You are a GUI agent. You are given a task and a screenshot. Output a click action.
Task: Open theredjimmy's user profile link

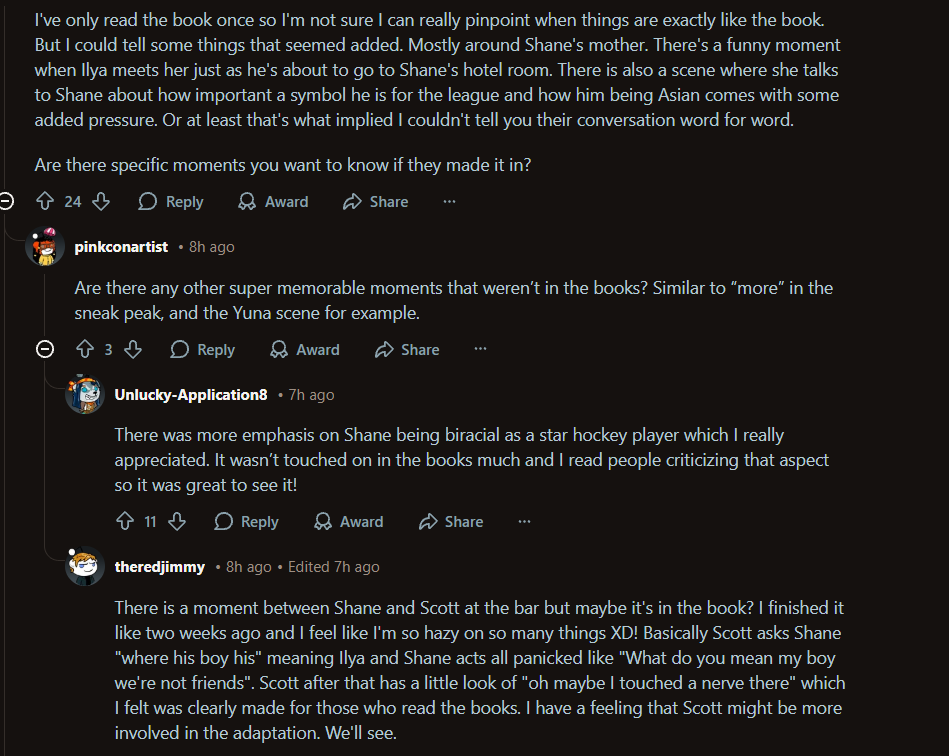160,567
